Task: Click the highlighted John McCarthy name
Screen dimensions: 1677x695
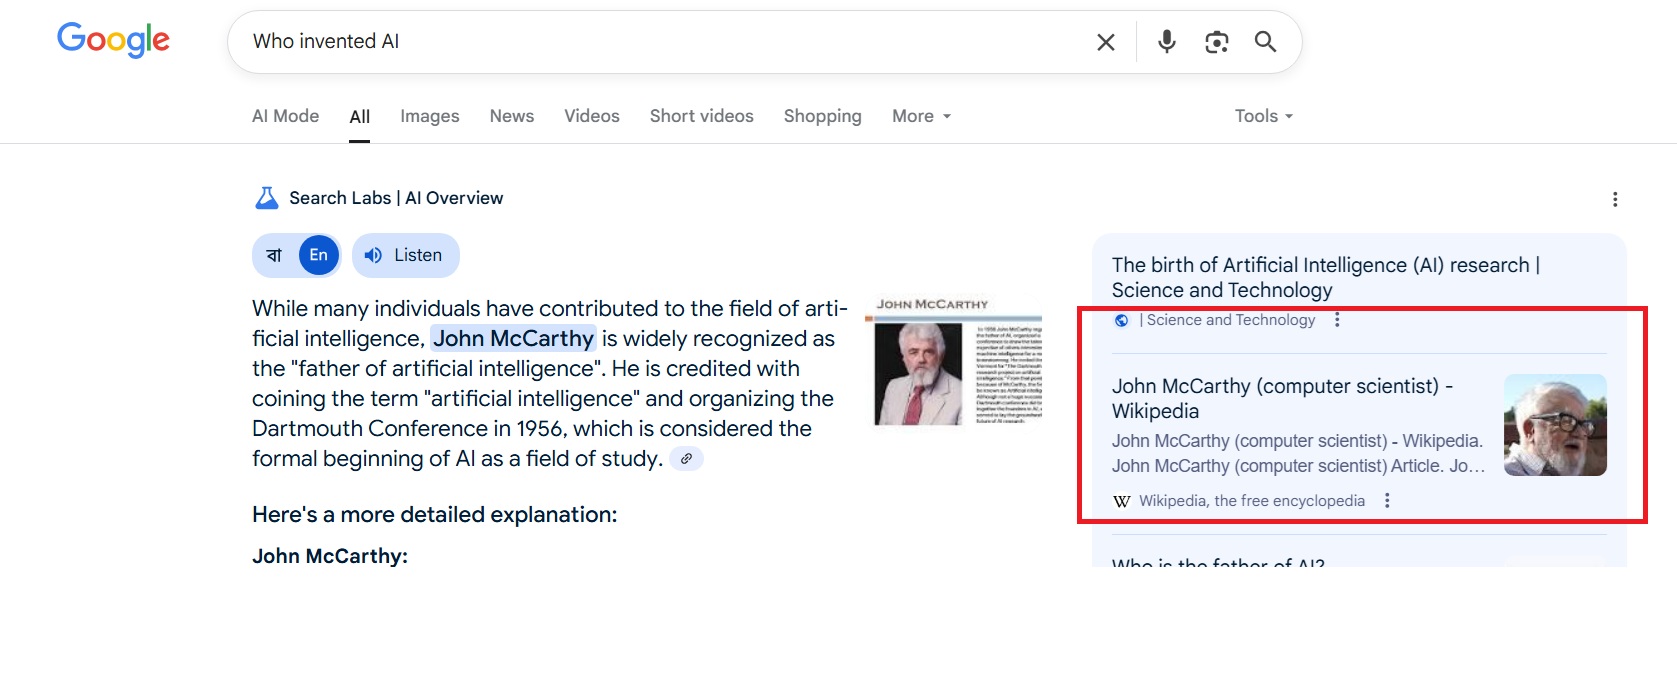Action: coord(513,339)
